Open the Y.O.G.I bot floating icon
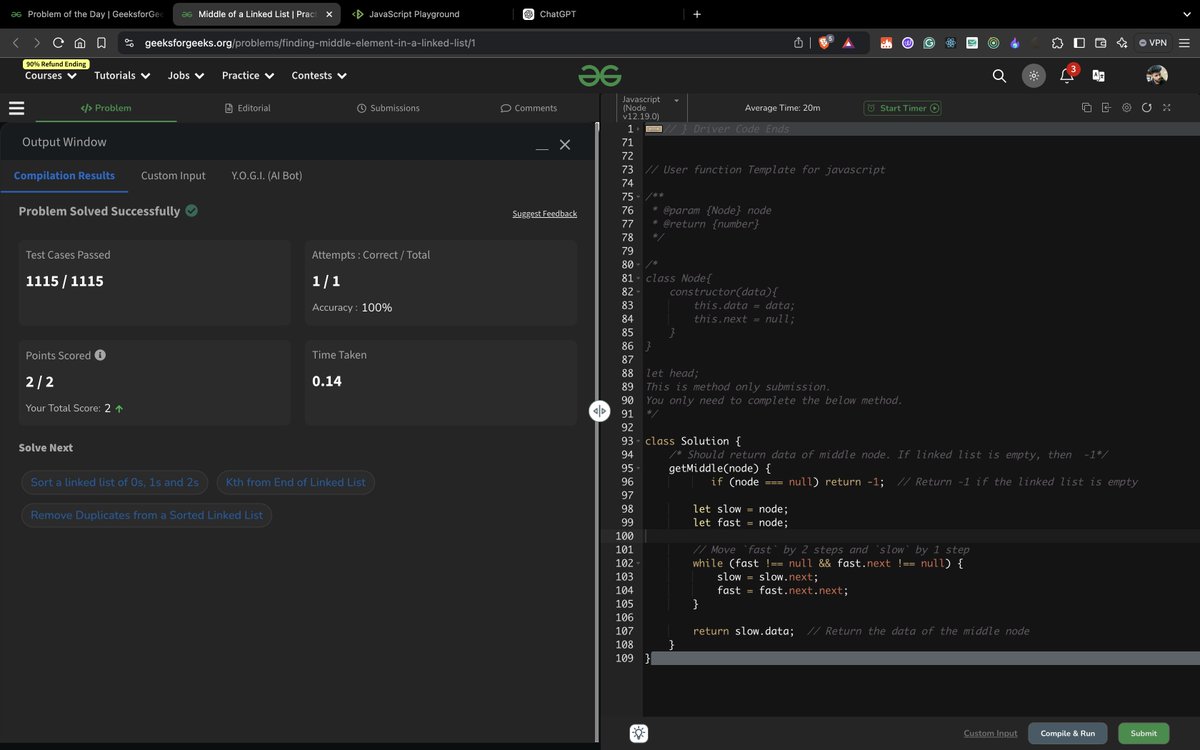The height and width of the screenshot is (750, 1200). tap(638, 733)
